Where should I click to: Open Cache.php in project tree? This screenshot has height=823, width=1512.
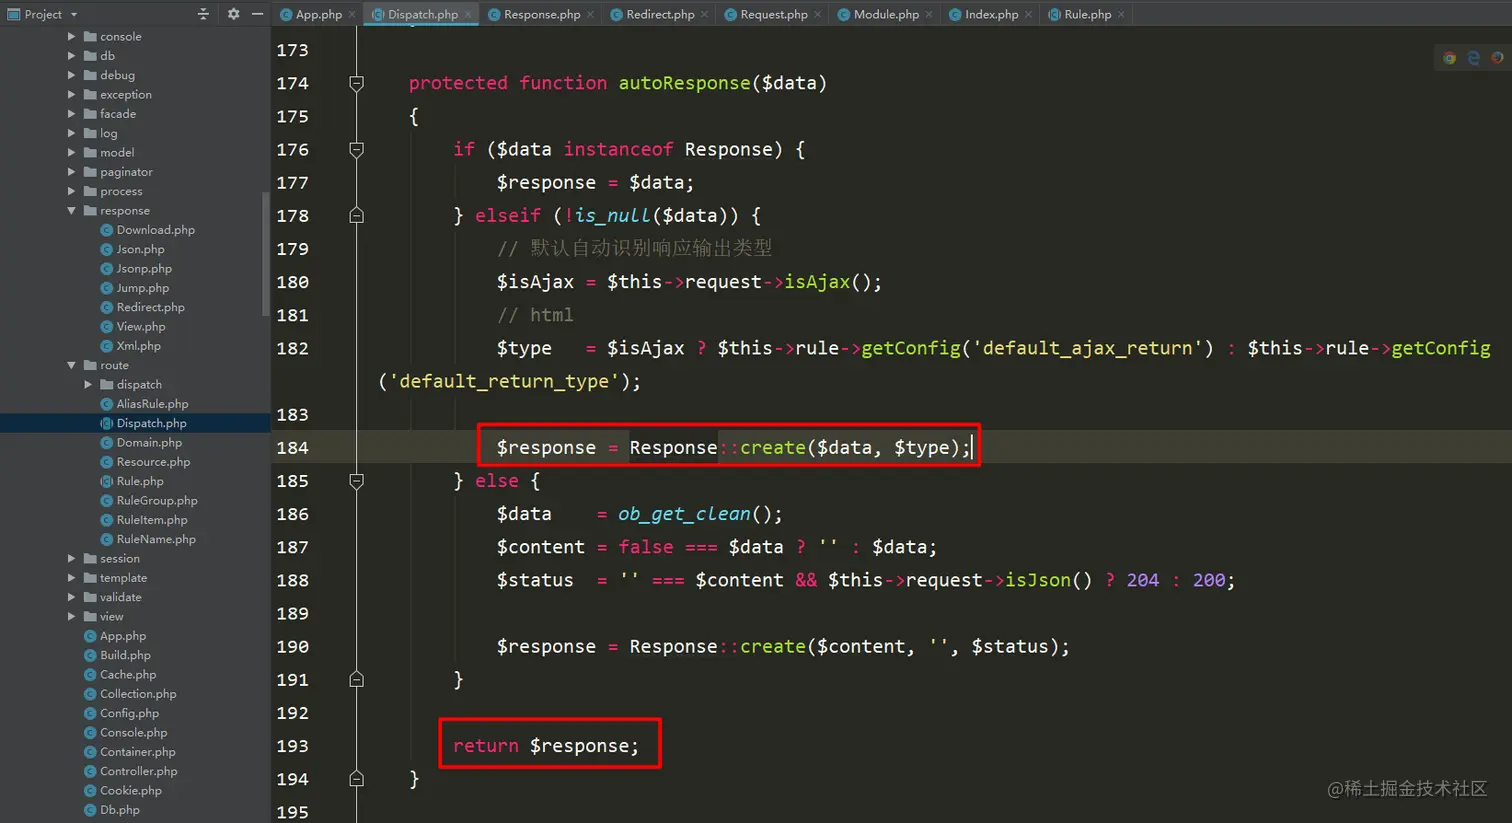pyautogui.click(x=120, y=675)
